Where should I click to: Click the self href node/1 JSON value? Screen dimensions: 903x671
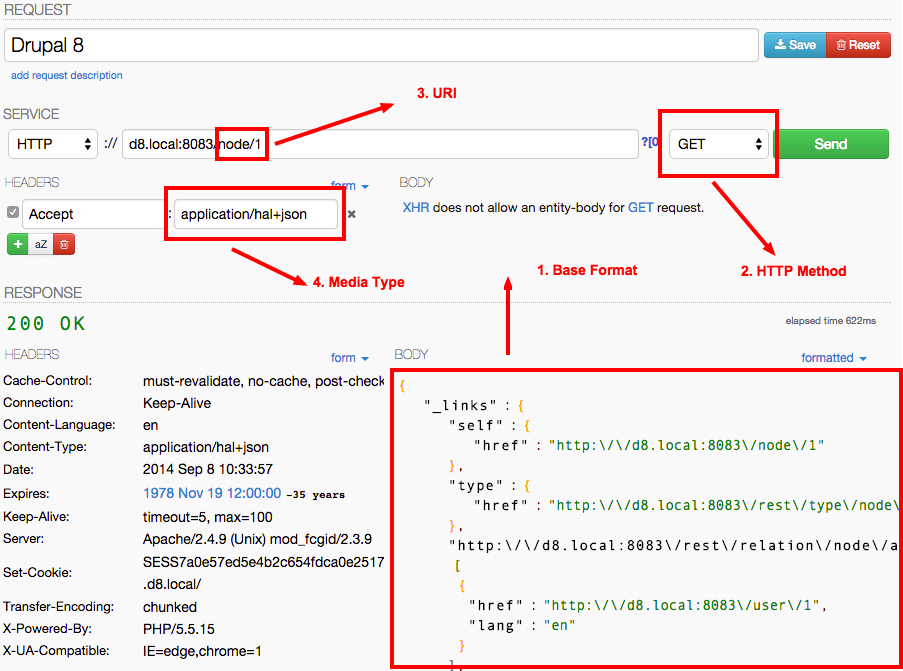pyautogui.click(x=686, y=445)
